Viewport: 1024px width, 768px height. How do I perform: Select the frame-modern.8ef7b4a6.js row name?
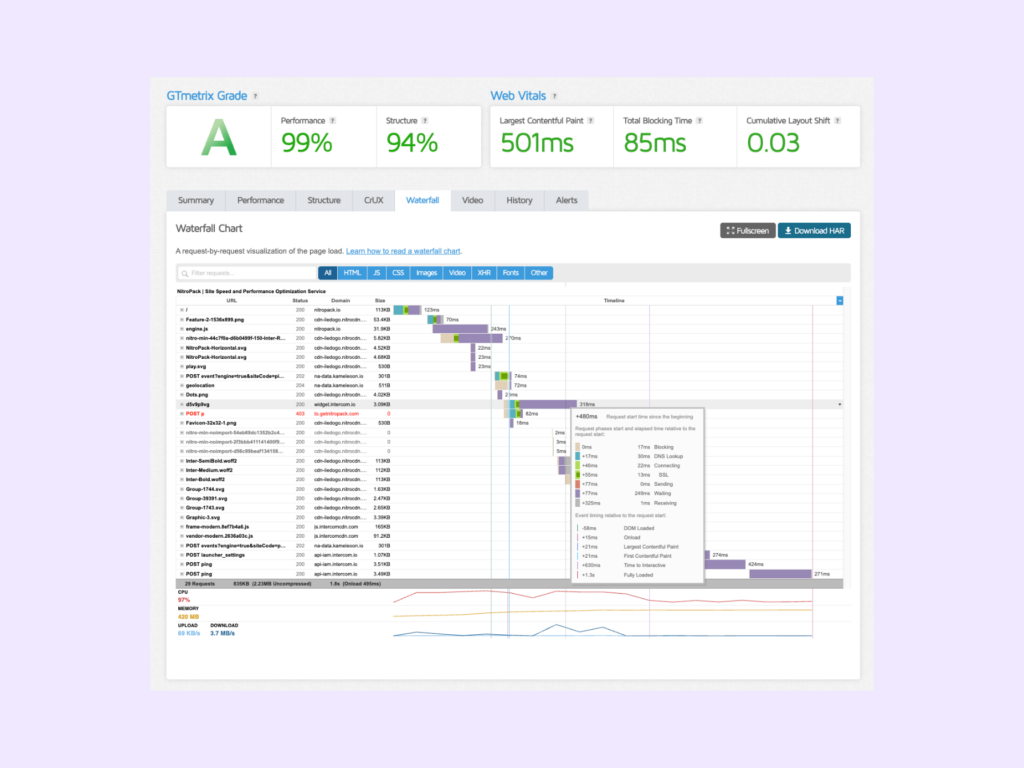(217, 526)
